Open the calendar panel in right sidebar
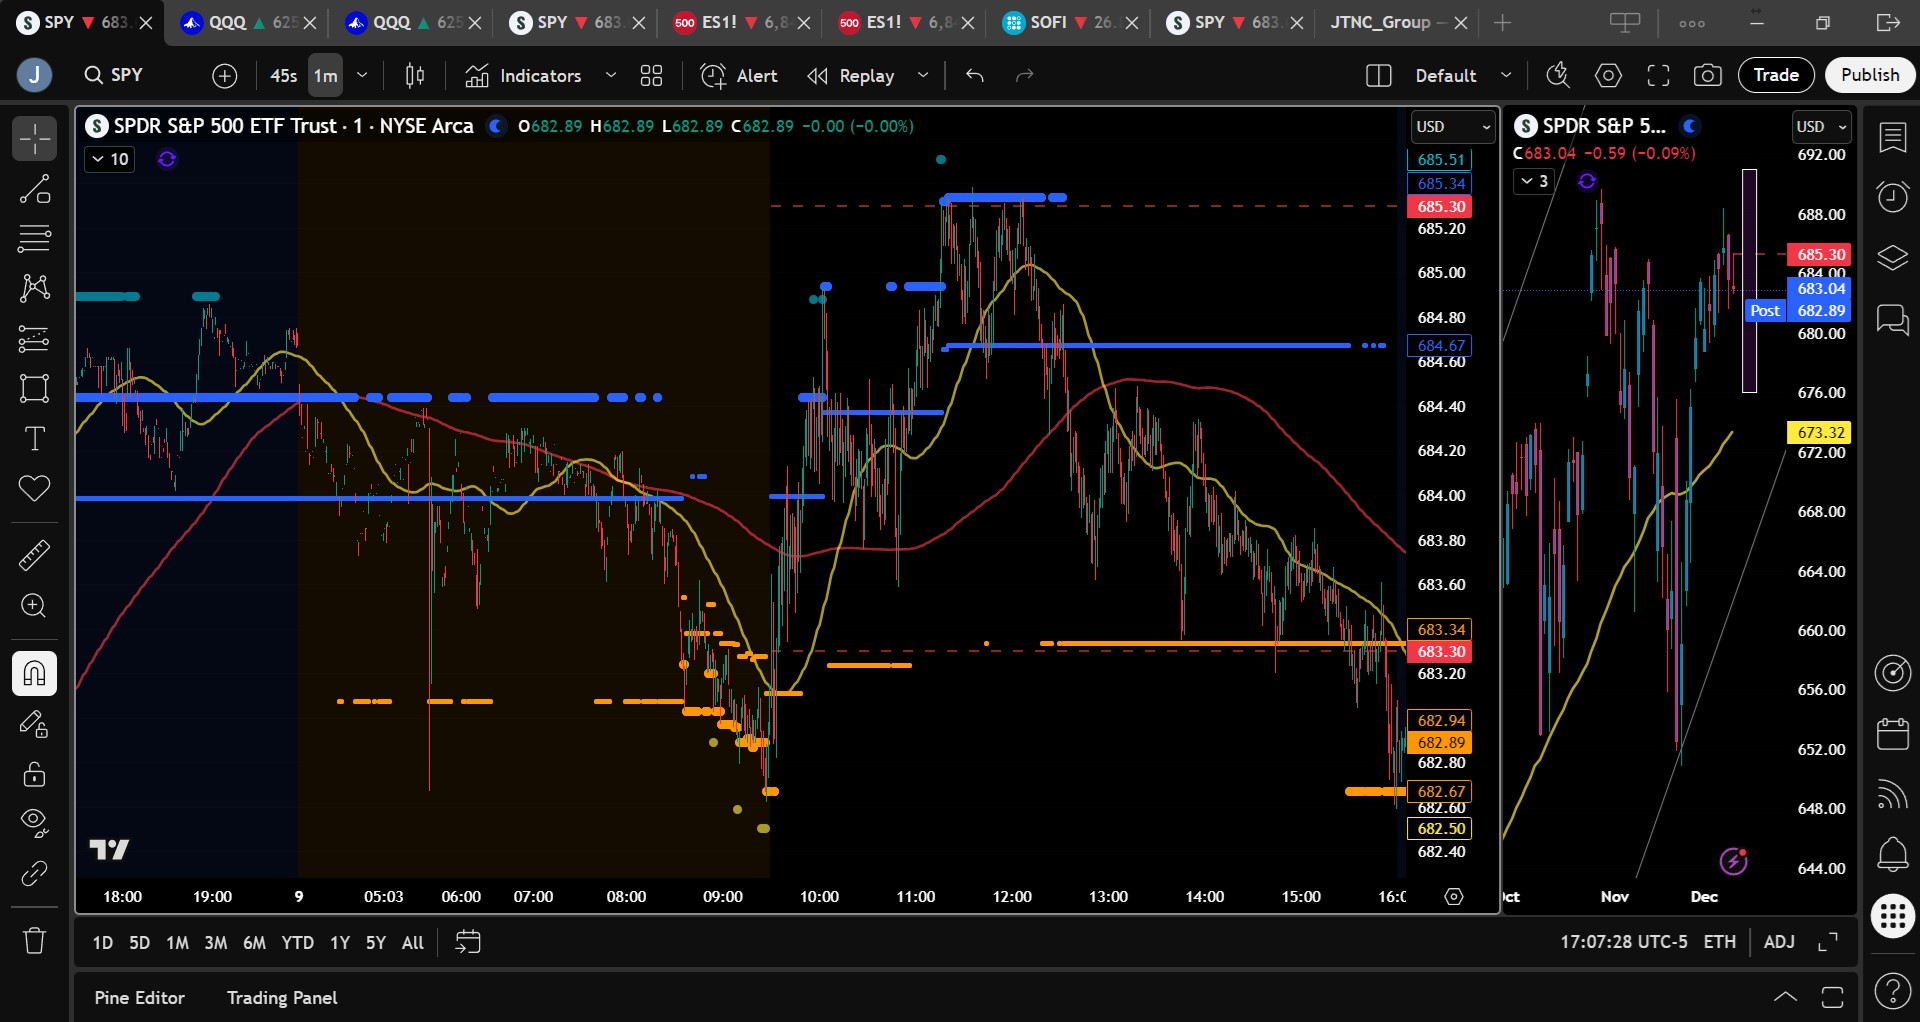The height and width of the screenshot is (1022, 1920). click(x=1893, y=733)
